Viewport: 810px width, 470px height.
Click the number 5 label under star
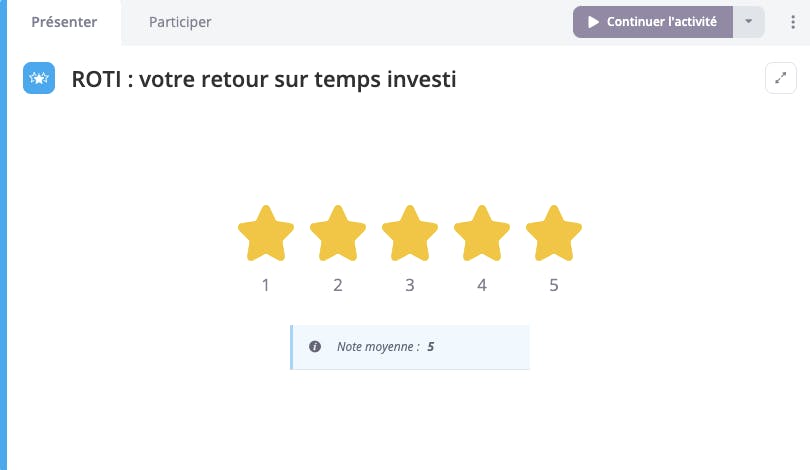tap(554, 285)
